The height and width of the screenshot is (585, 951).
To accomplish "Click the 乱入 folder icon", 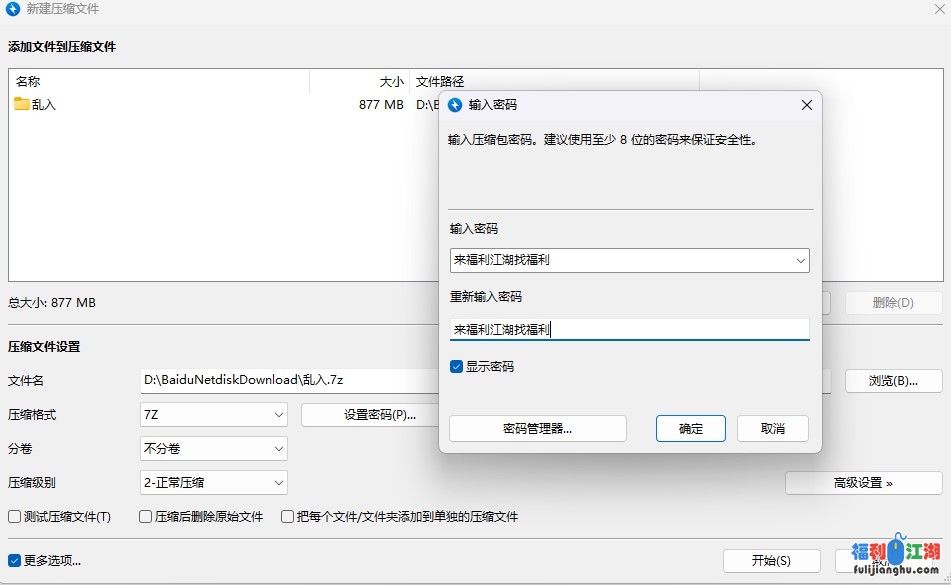I will click(x=20, y=102).
